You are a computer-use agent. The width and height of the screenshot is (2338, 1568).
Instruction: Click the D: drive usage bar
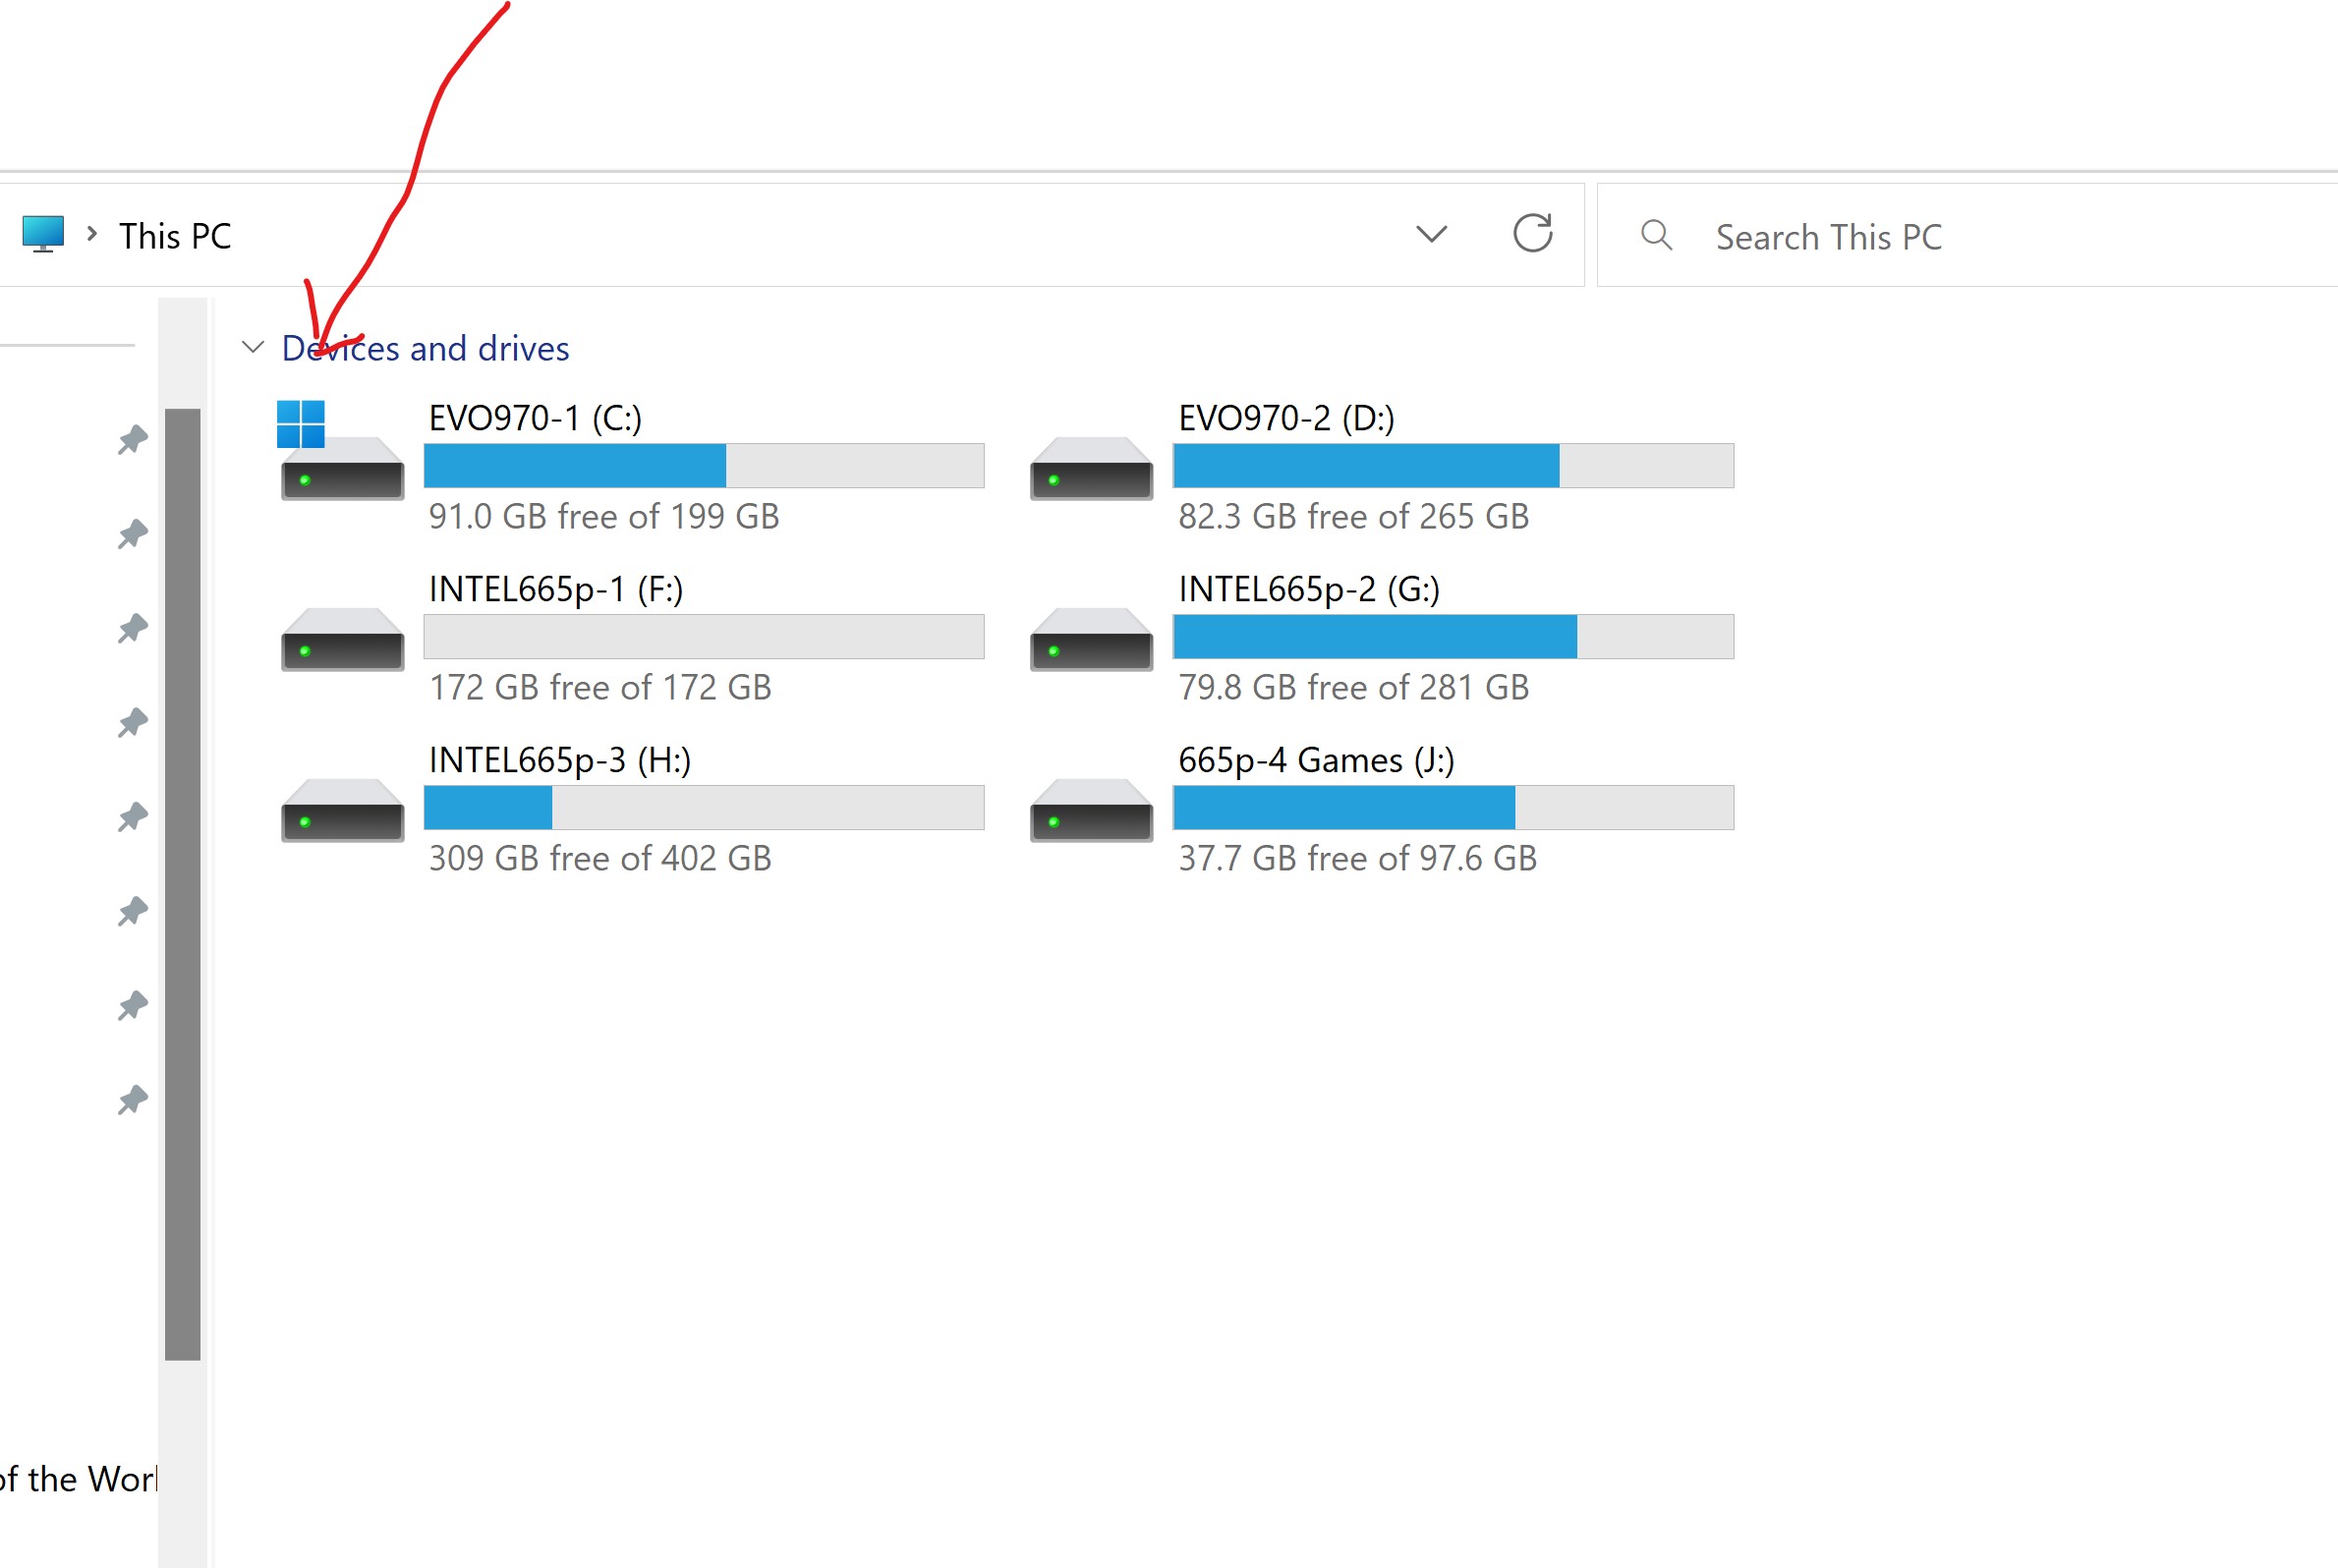[1453, 466]
